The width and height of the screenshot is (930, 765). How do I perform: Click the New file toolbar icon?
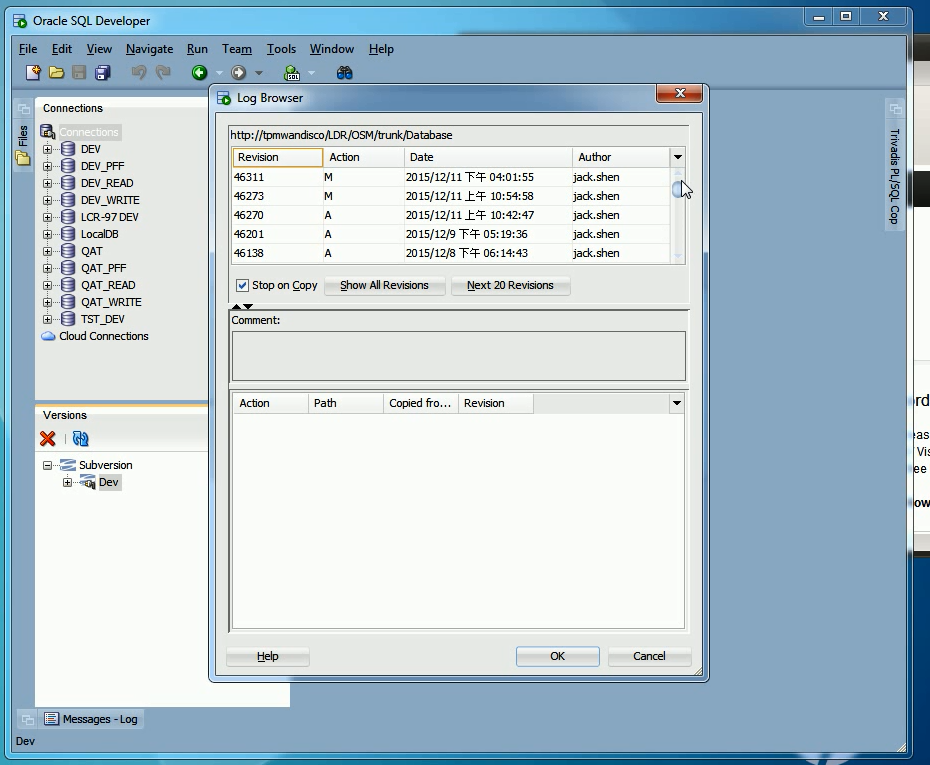click(33, 72)
